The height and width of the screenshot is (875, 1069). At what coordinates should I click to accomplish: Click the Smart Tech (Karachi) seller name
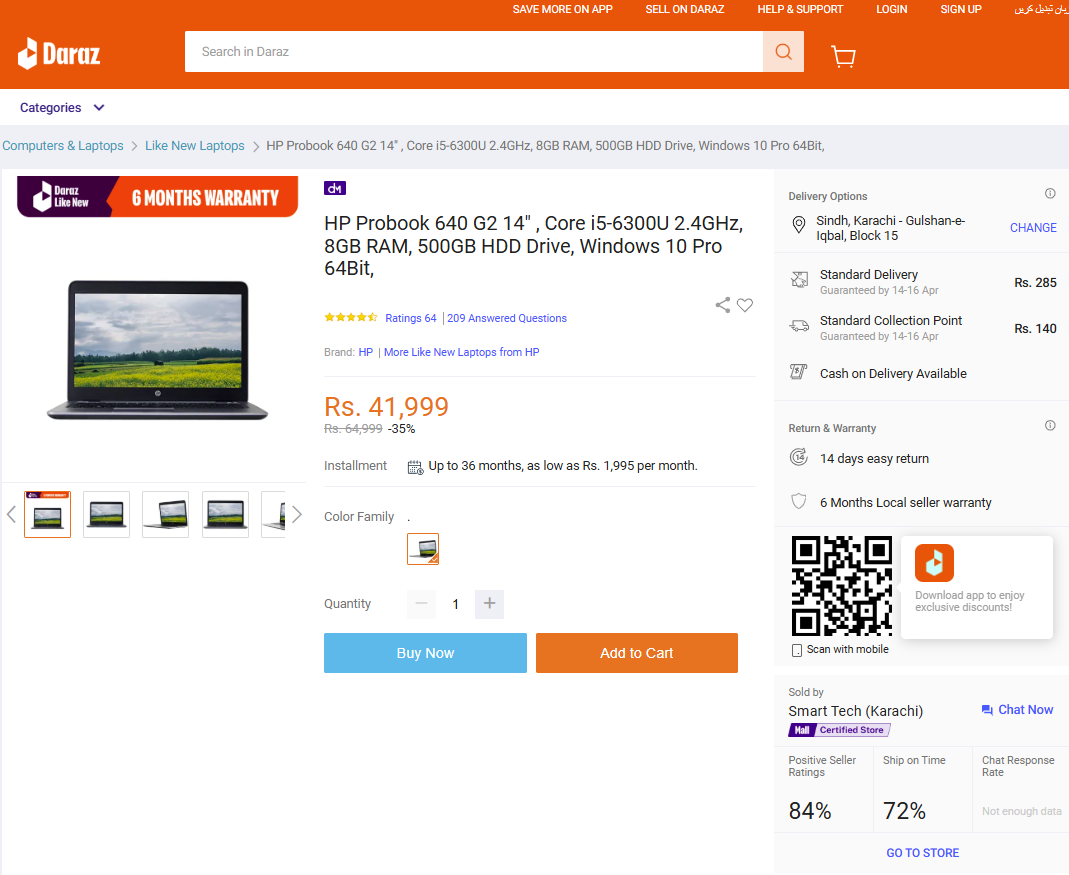856,711
